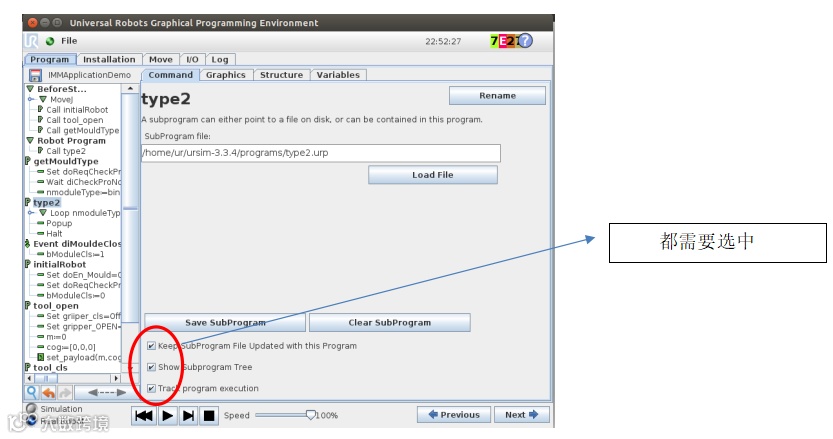Viewport: 833px width, 439px height.
Task: Select the initialRobot subprogram node
Action: pos(60,264)
